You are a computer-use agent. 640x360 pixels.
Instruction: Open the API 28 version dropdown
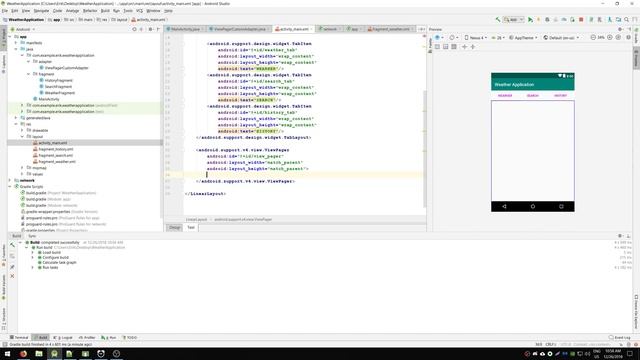[x=498, y=38]
